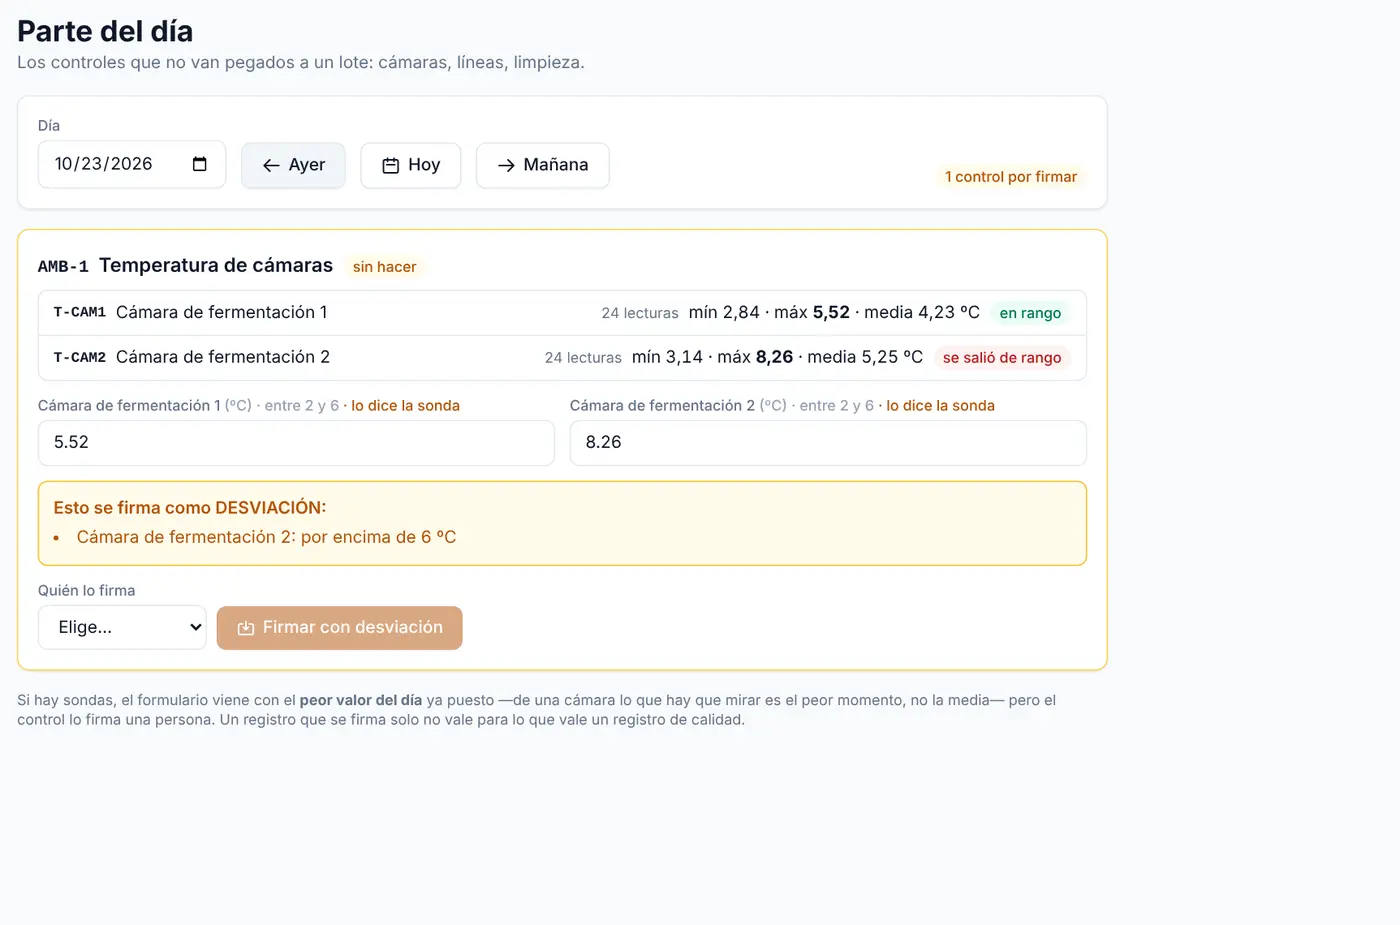1400x925 pixels.
Task: Click the calendar icon on Hoy button
Action: (x=391, y=166)
